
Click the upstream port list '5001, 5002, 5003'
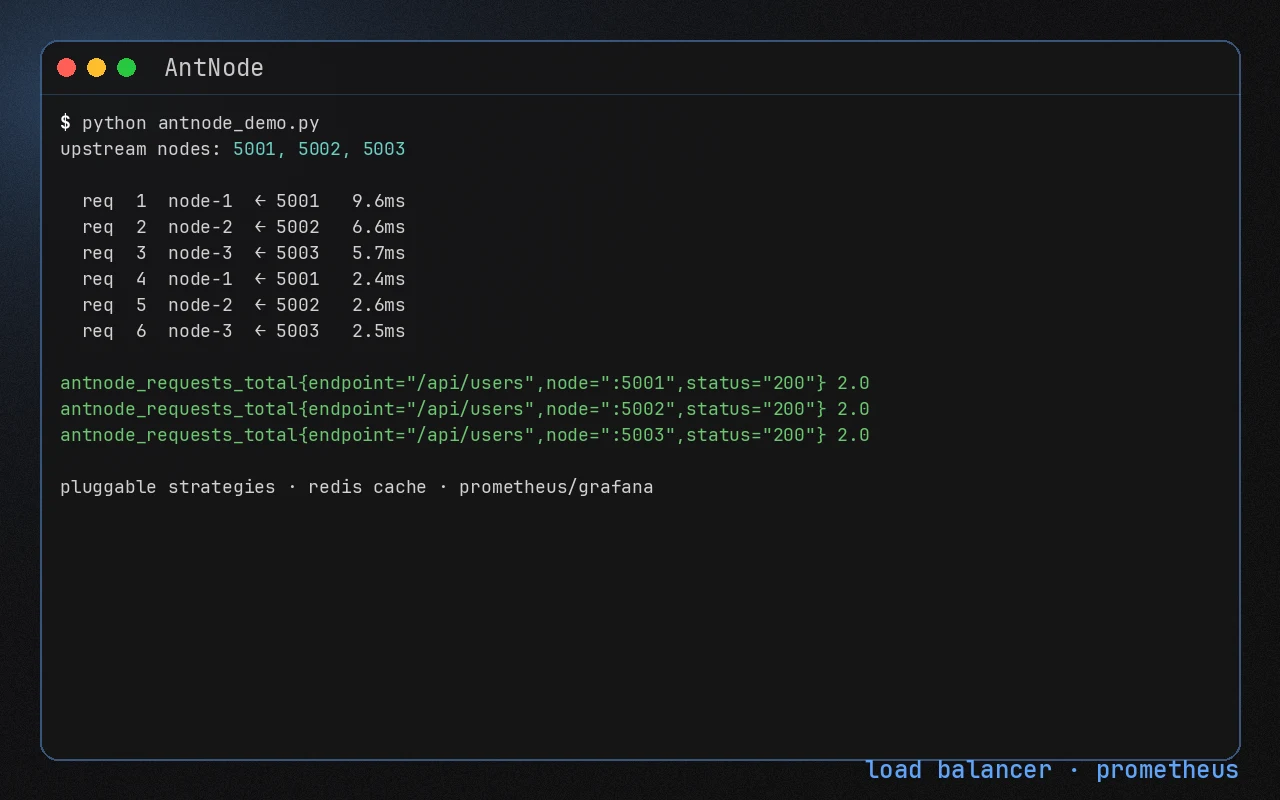click(319, 149)
